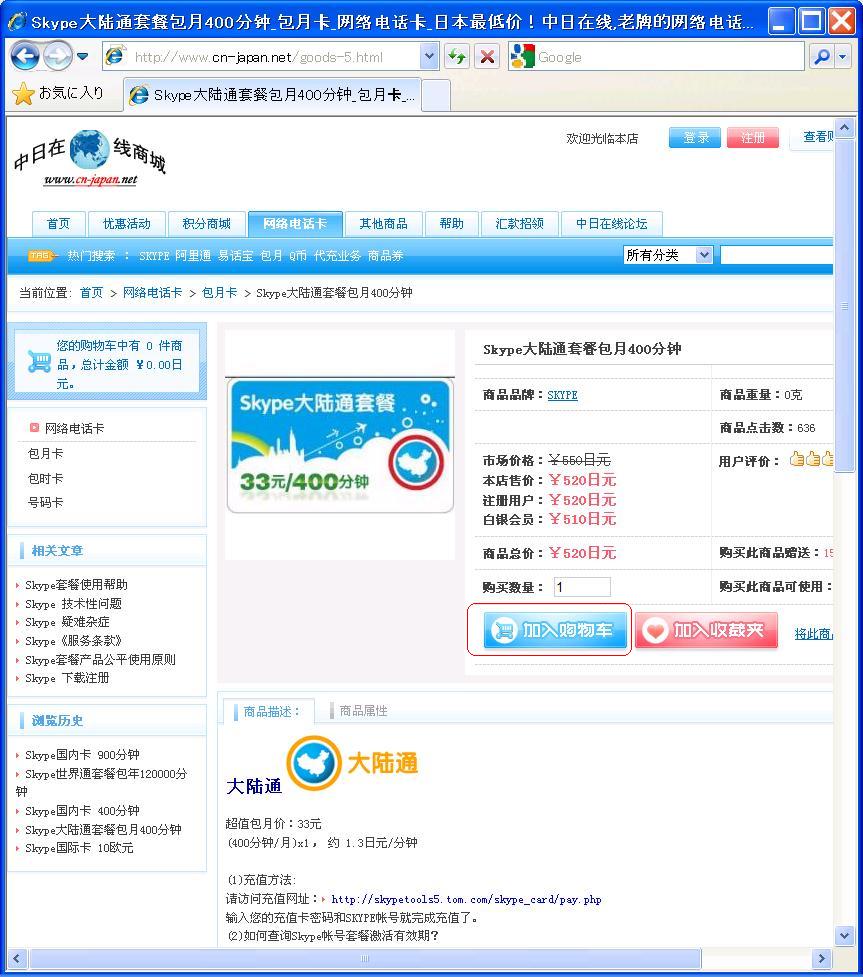Click the site search text field

coord(776,255)
